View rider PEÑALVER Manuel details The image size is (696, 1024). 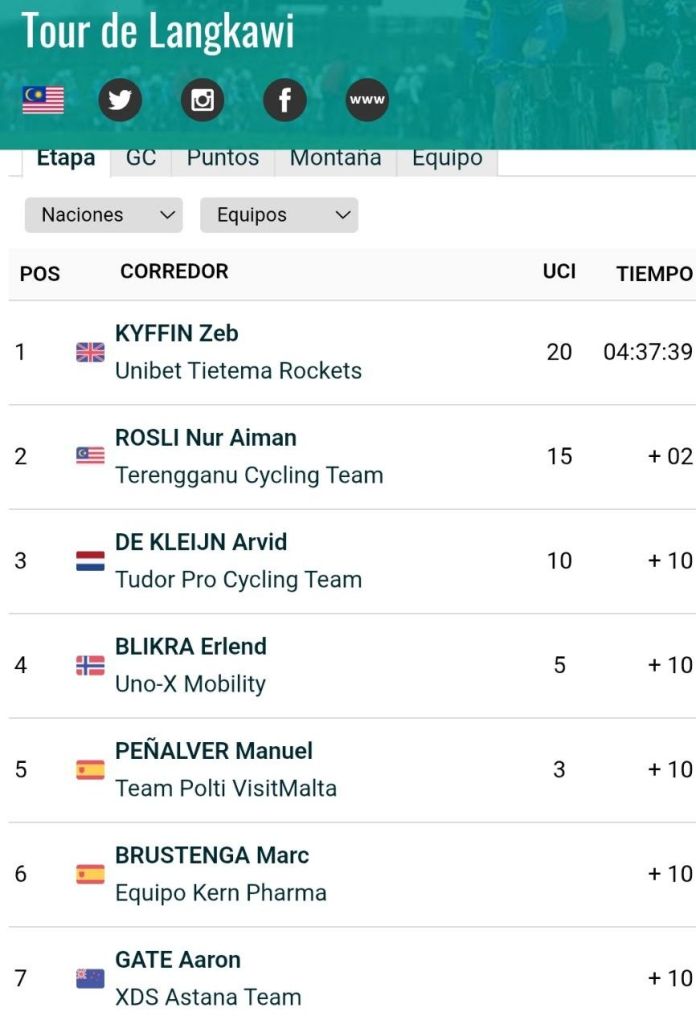[214, 751]
